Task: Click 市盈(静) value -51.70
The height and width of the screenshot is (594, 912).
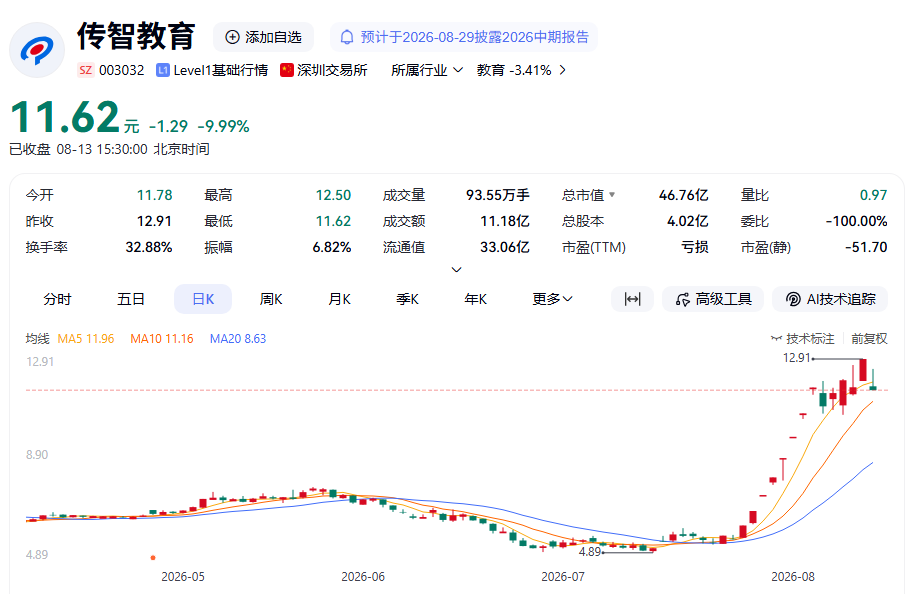Action: pos(867,247)
